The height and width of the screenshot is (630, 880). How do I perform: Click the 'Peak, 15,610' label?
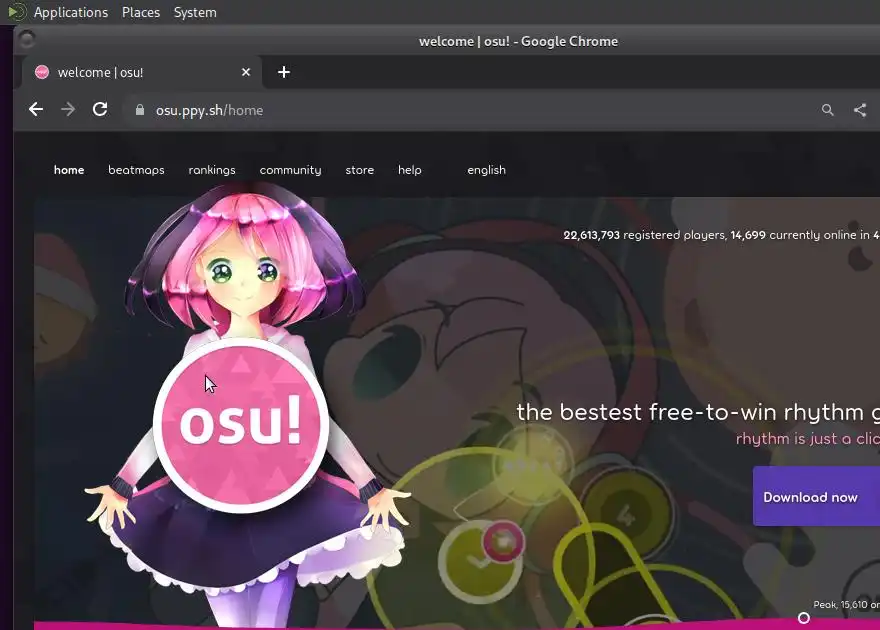click(840, 604)
